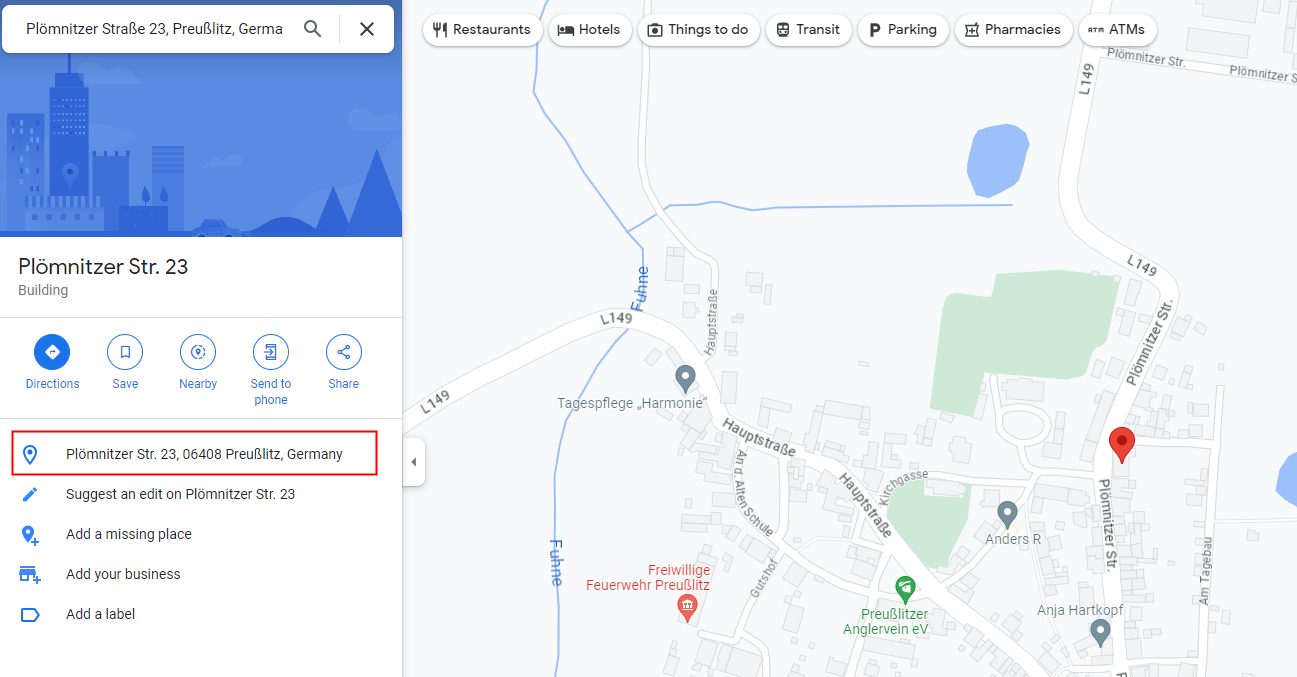The height and width of the screenshot is (677, 1297).
Task: Open Directions for Plömnitzer Str. 23
Action: (x=52, y=363)
